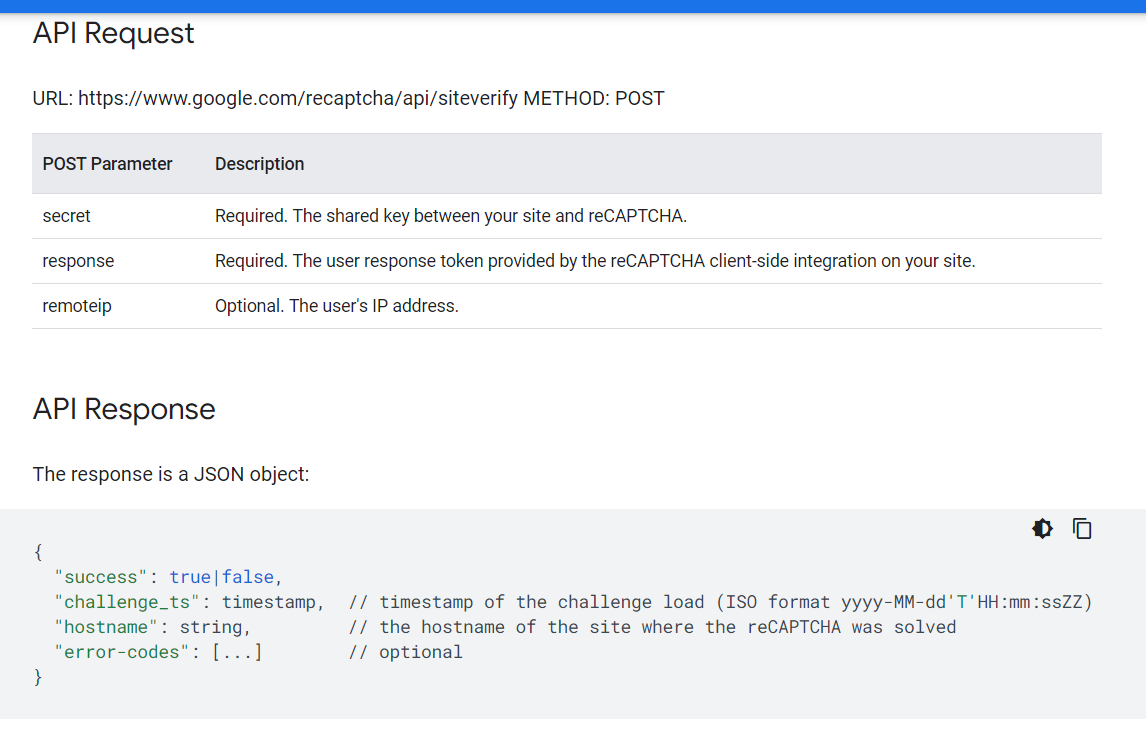Select the 'response' parameter cell
Image resolution: width=1146 pixels, height=734 pixels.
pos(78,261)
